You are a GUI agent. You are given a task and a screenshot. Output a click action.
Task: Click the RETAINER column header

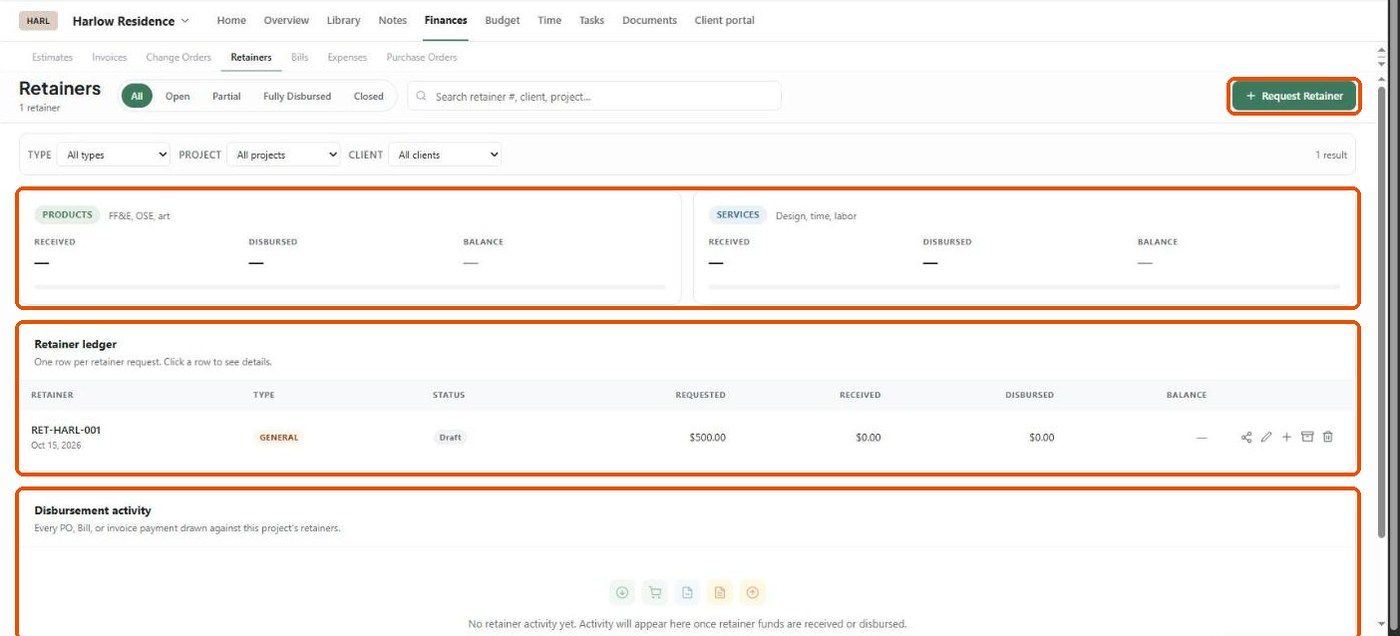click(52, 395)
